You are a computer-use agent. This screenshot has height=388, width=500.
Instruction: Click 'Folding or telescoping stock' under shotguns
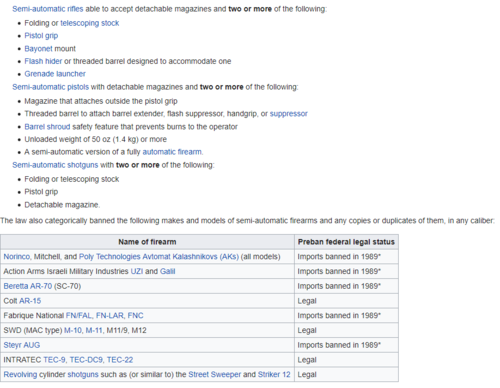(72, 179)
